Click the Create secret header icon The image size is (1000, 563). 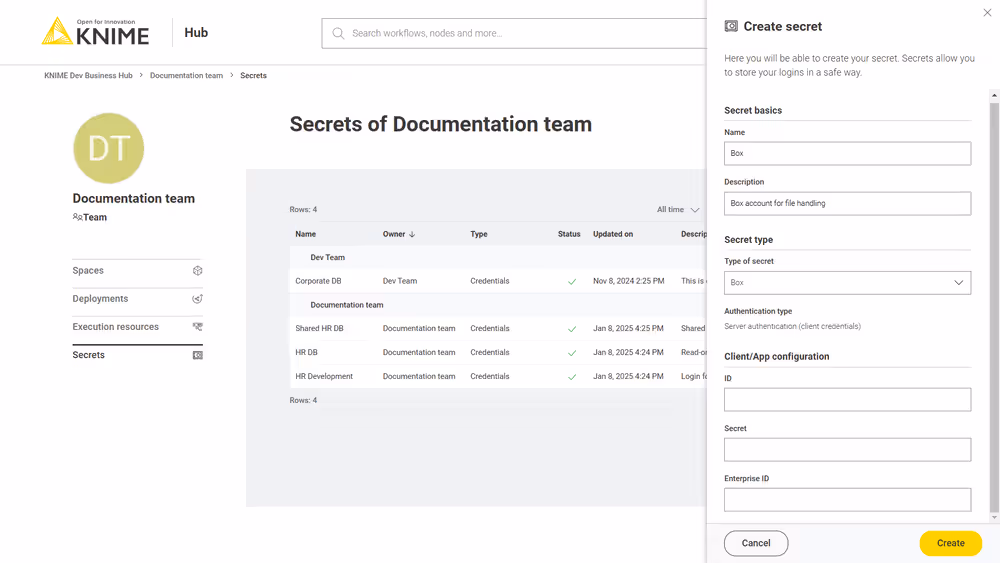click(x=731, y=26)
